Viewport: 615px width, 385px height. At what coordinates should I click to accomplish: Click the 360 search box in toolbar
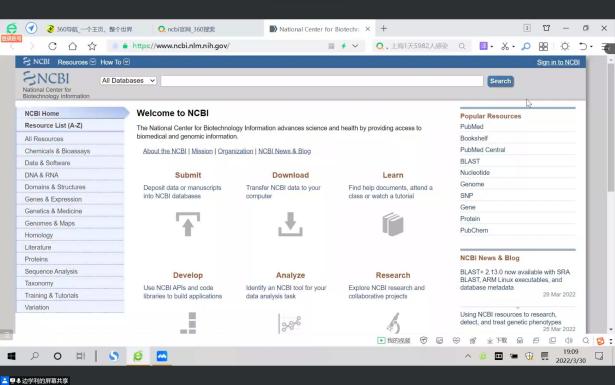click(420, 46)
